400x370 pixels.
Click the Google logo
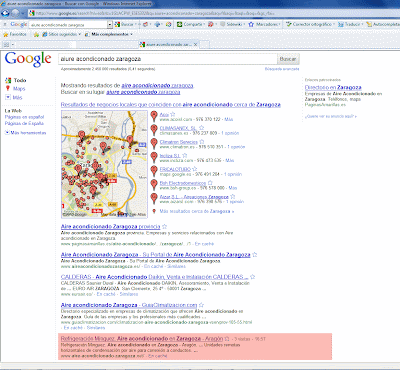[28, 59]
